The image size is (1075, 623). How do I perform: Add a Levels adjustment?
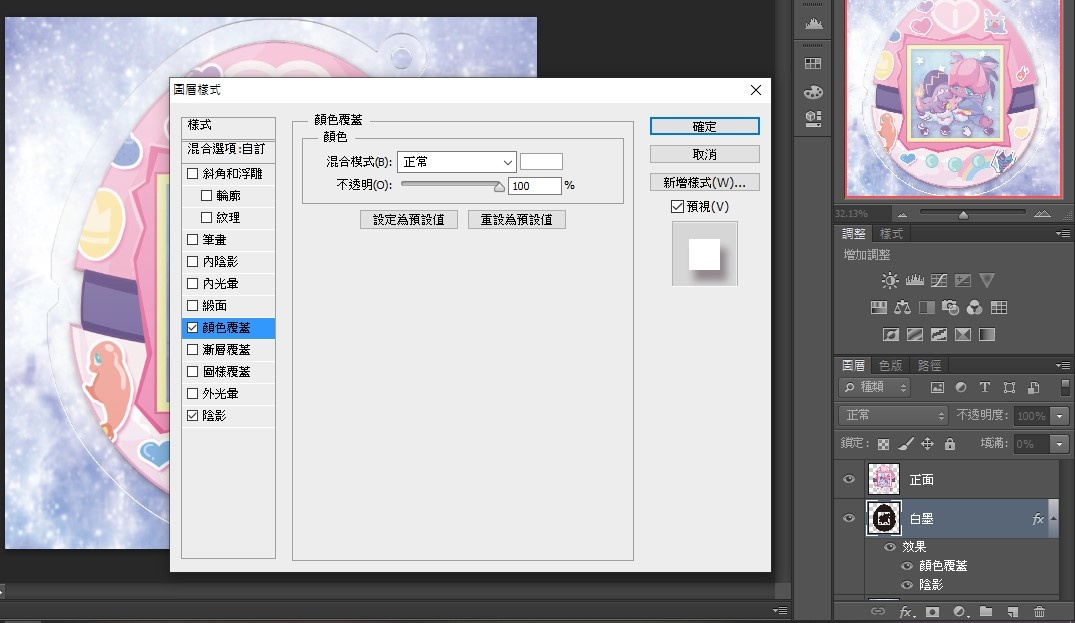(x=915, y=280)
